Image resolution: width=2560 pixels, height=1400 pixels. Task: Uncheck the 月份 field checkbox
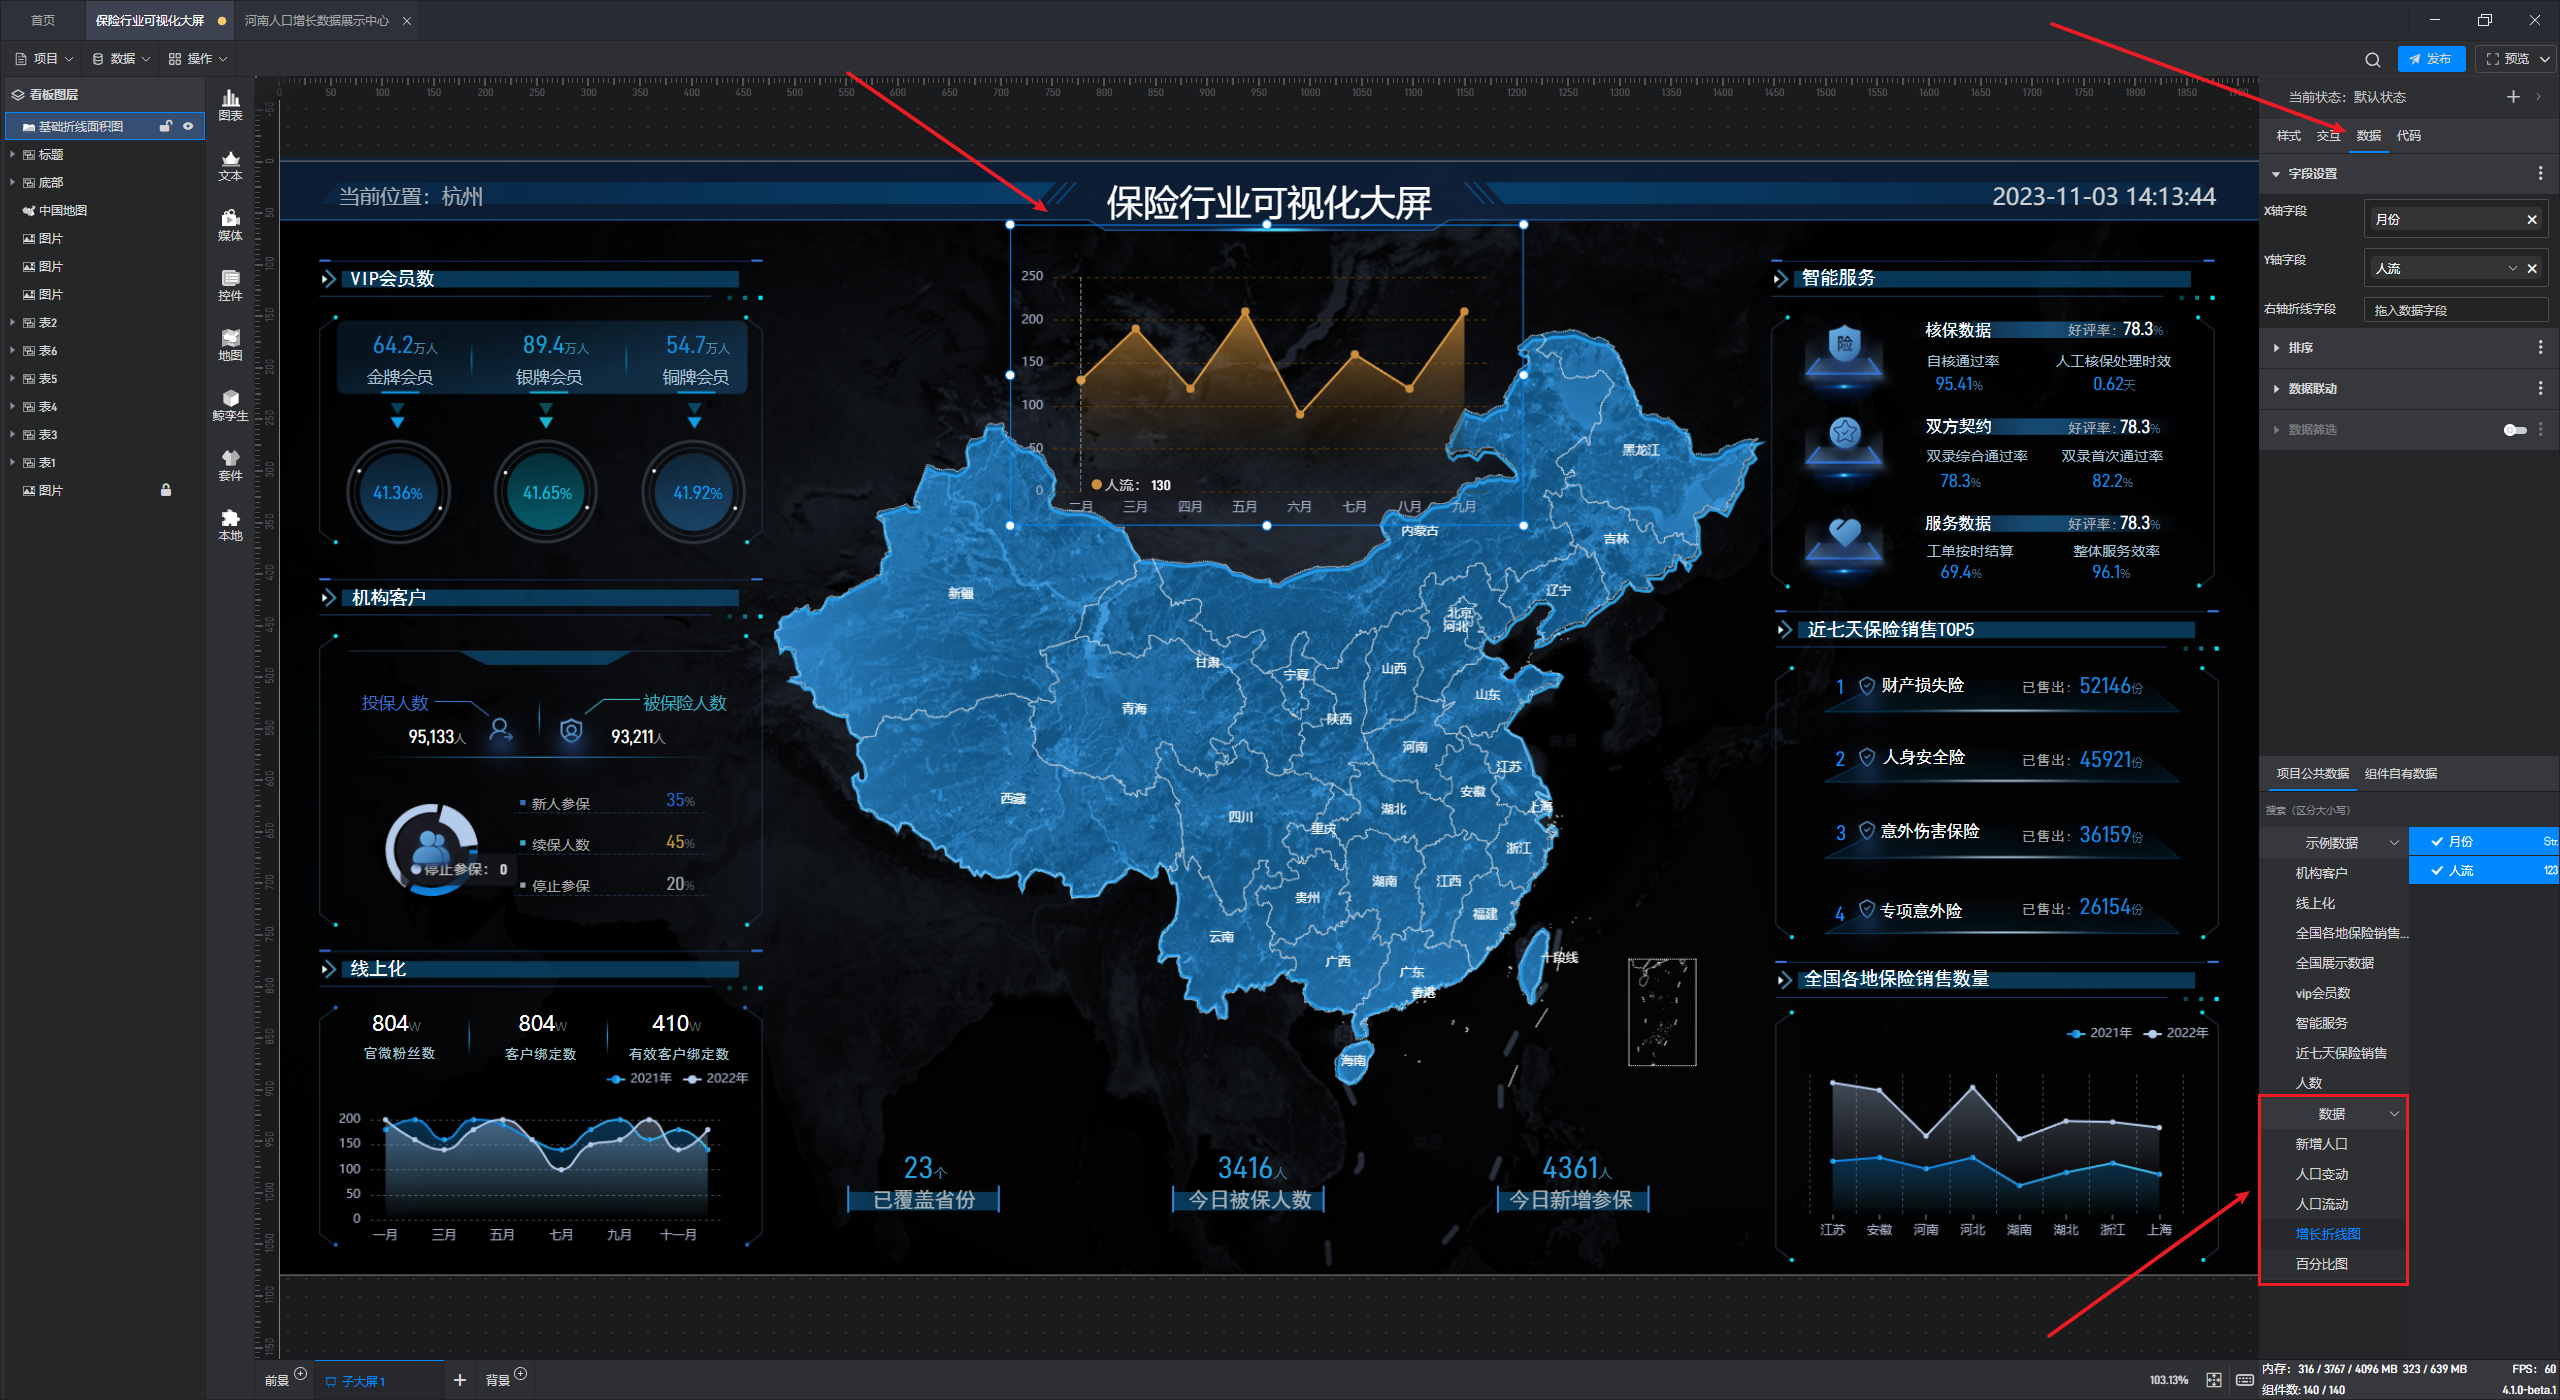pyautogui.click(x=2437, y=842)
